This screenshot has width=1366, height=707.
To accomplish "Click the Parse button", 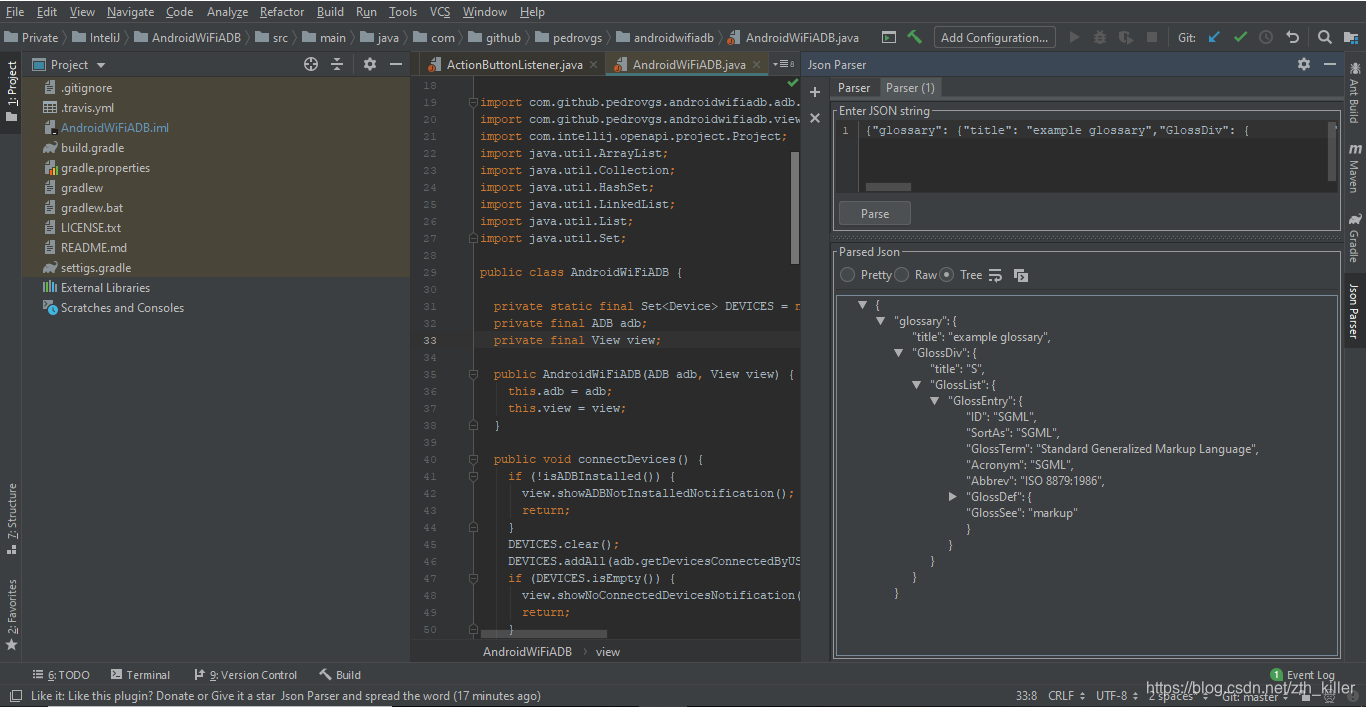I will pyautogui.click(x=875, y=214).
